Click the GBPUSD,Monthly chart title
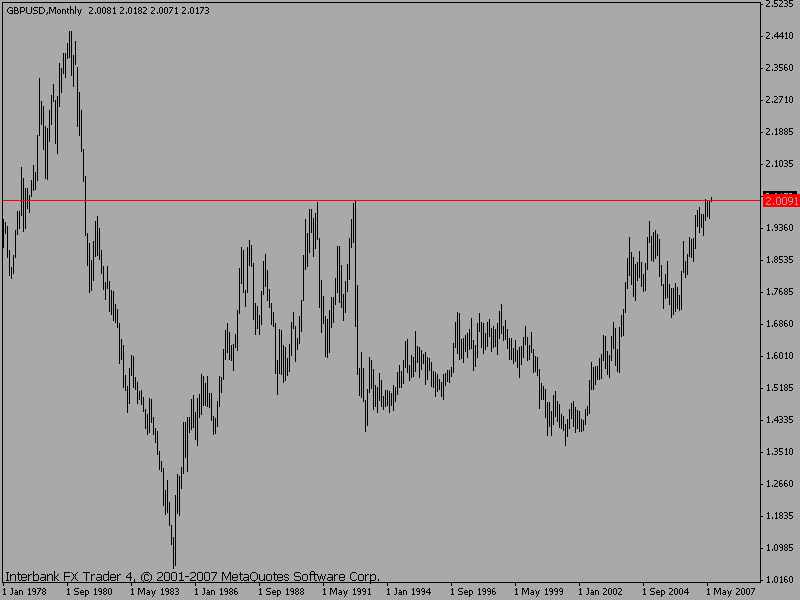 point(44,11)
